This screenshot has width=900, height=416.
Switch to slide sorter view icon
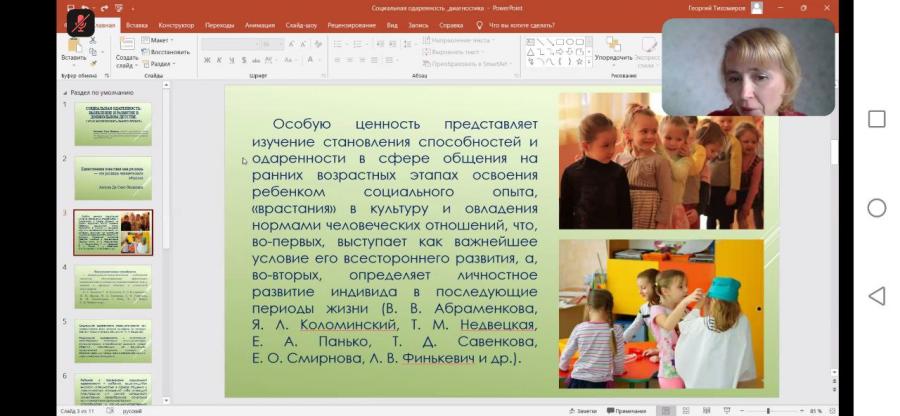point(685,411)
